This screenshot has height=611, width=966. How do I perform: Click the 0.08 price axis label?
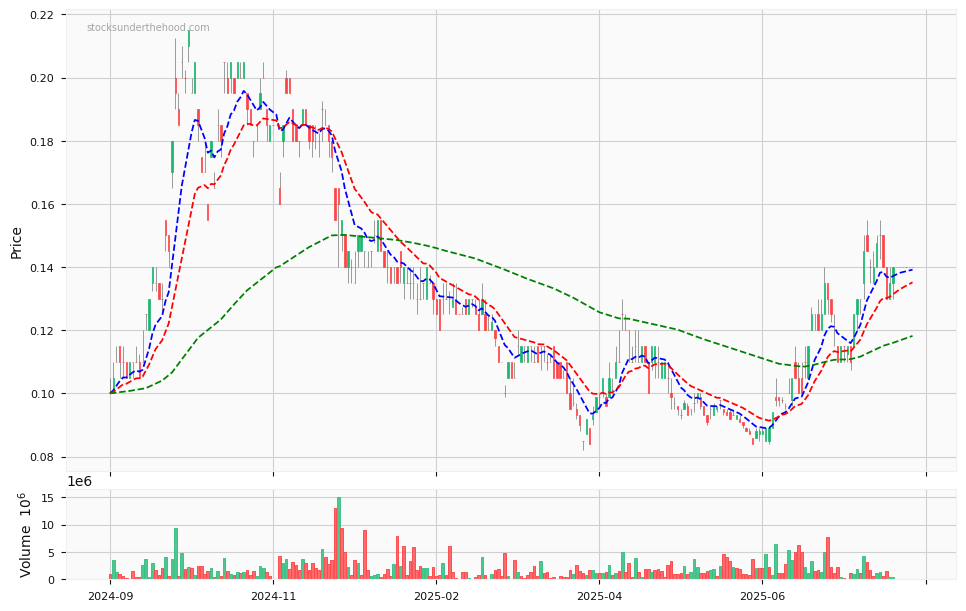[x=41, y=457]
